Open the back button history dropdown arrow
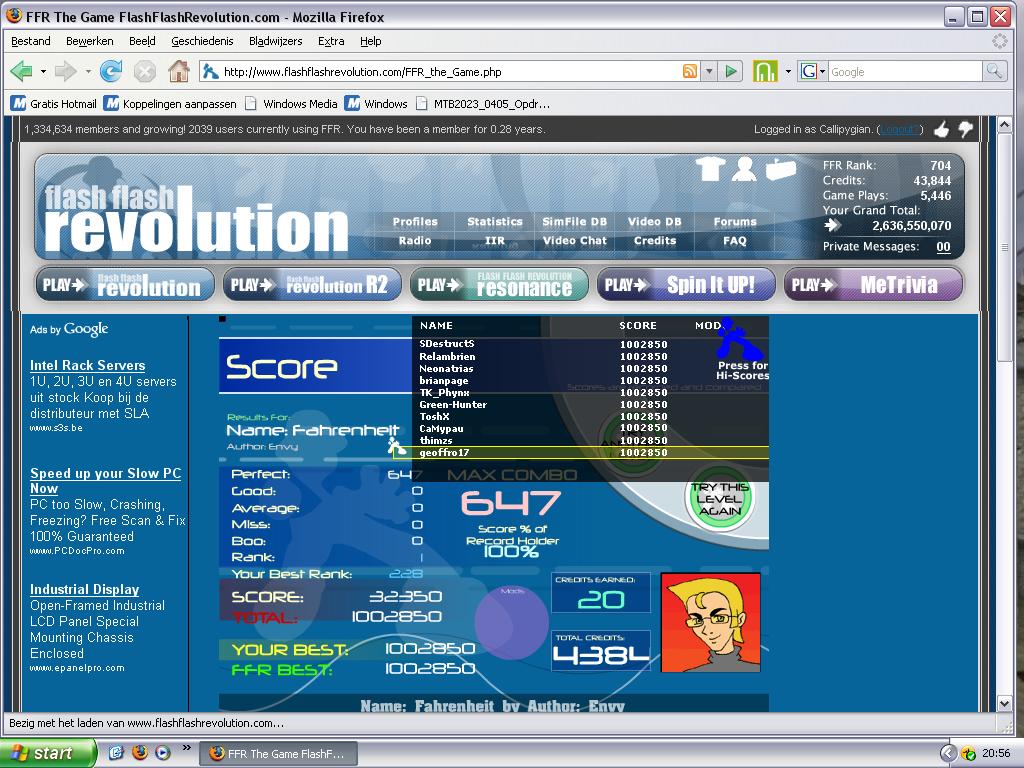 coord(43,71)
